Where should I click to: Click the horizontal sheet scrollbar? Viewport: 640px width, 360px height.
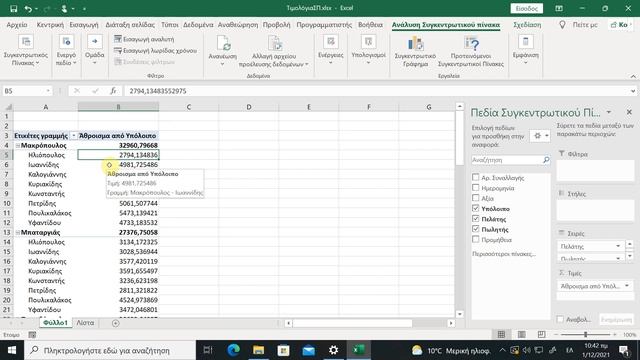[x=352, y=323]
